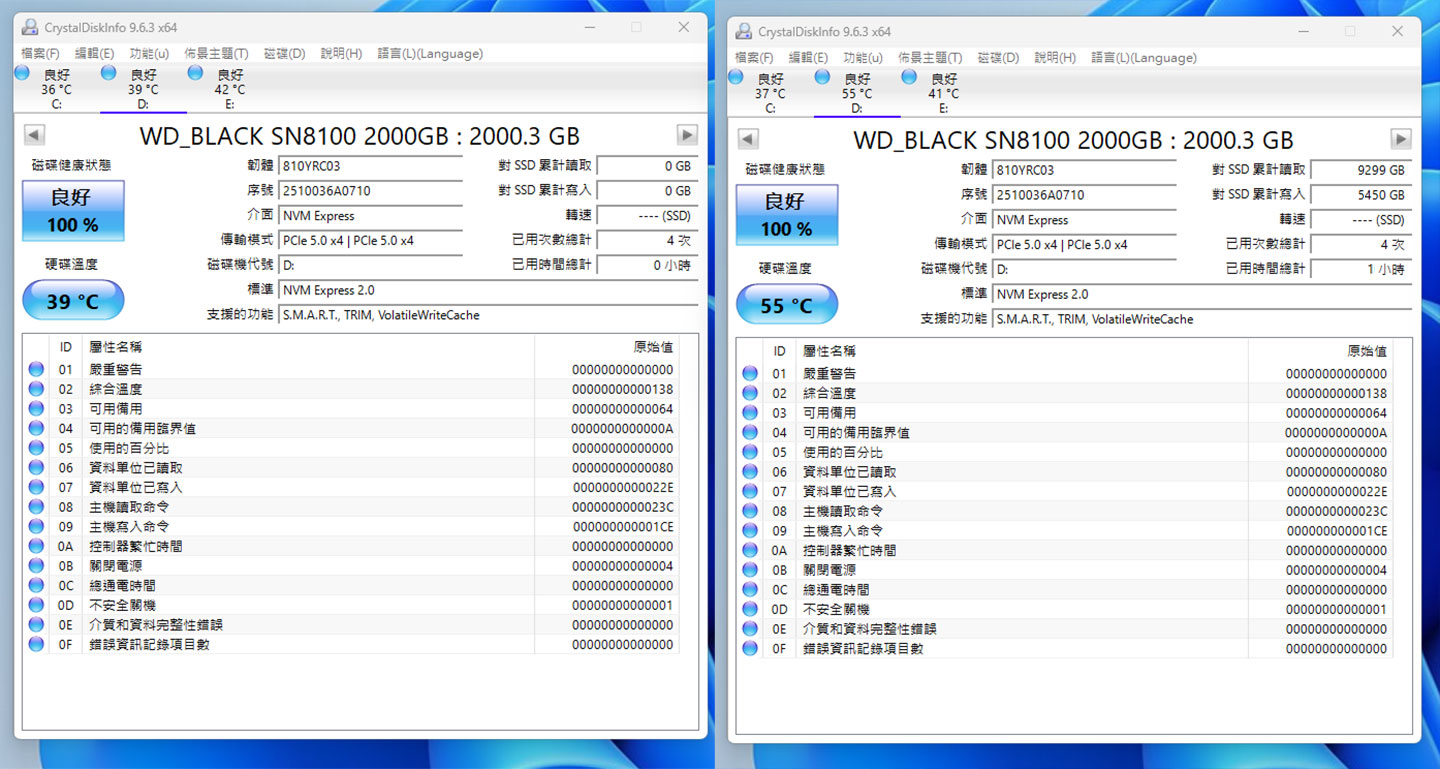
Task: Select the C: drive health icon showing 36 °C
Action: [21, 73]
